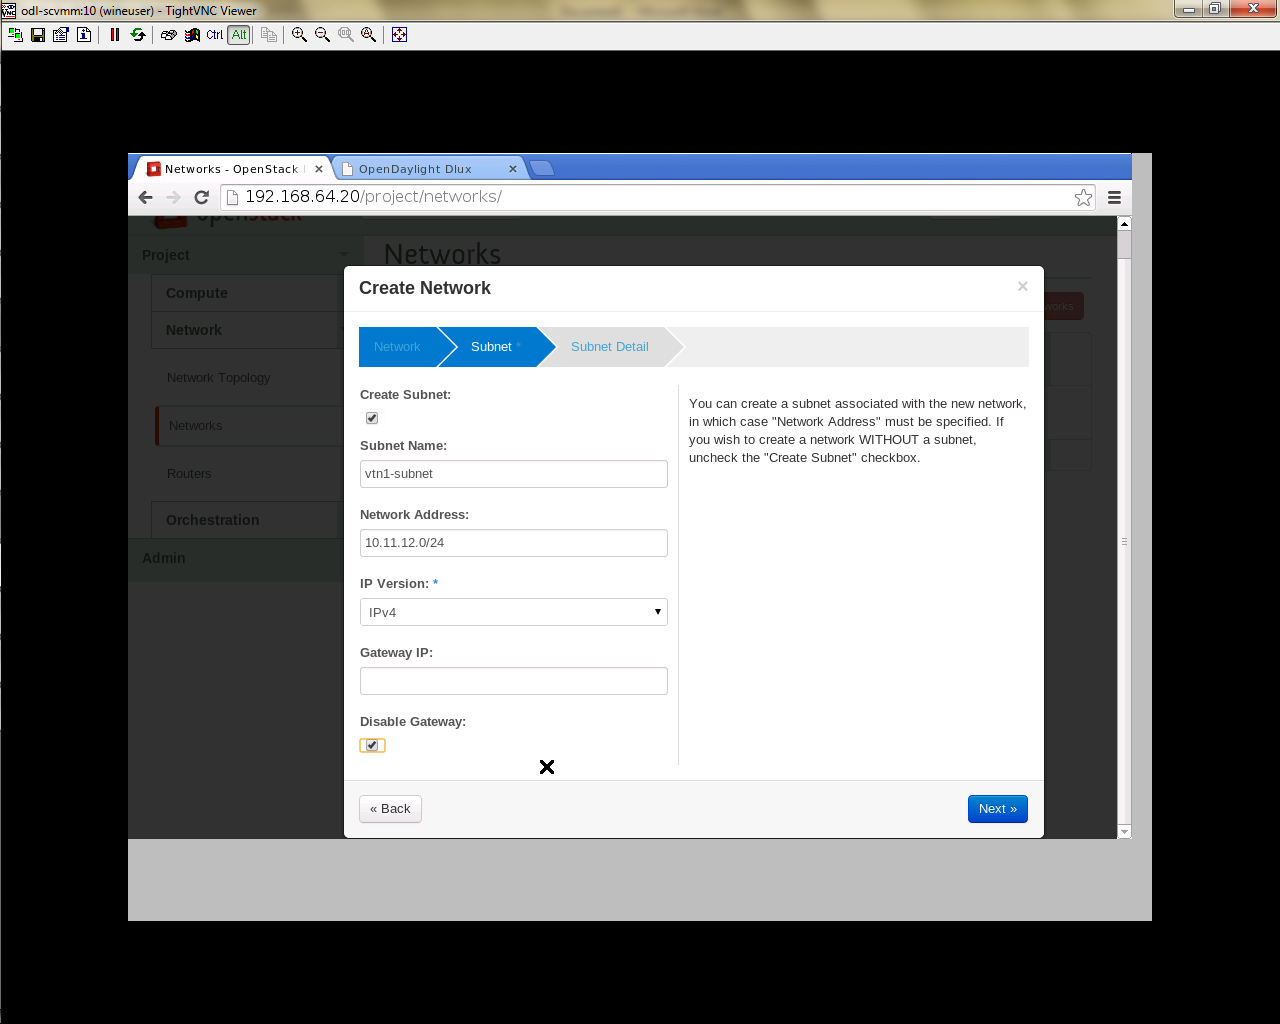The width and height of the screenshot is (1280, 1024).
Task: Go to the Subnet Detail wizard step
Action: click(610, 347)
